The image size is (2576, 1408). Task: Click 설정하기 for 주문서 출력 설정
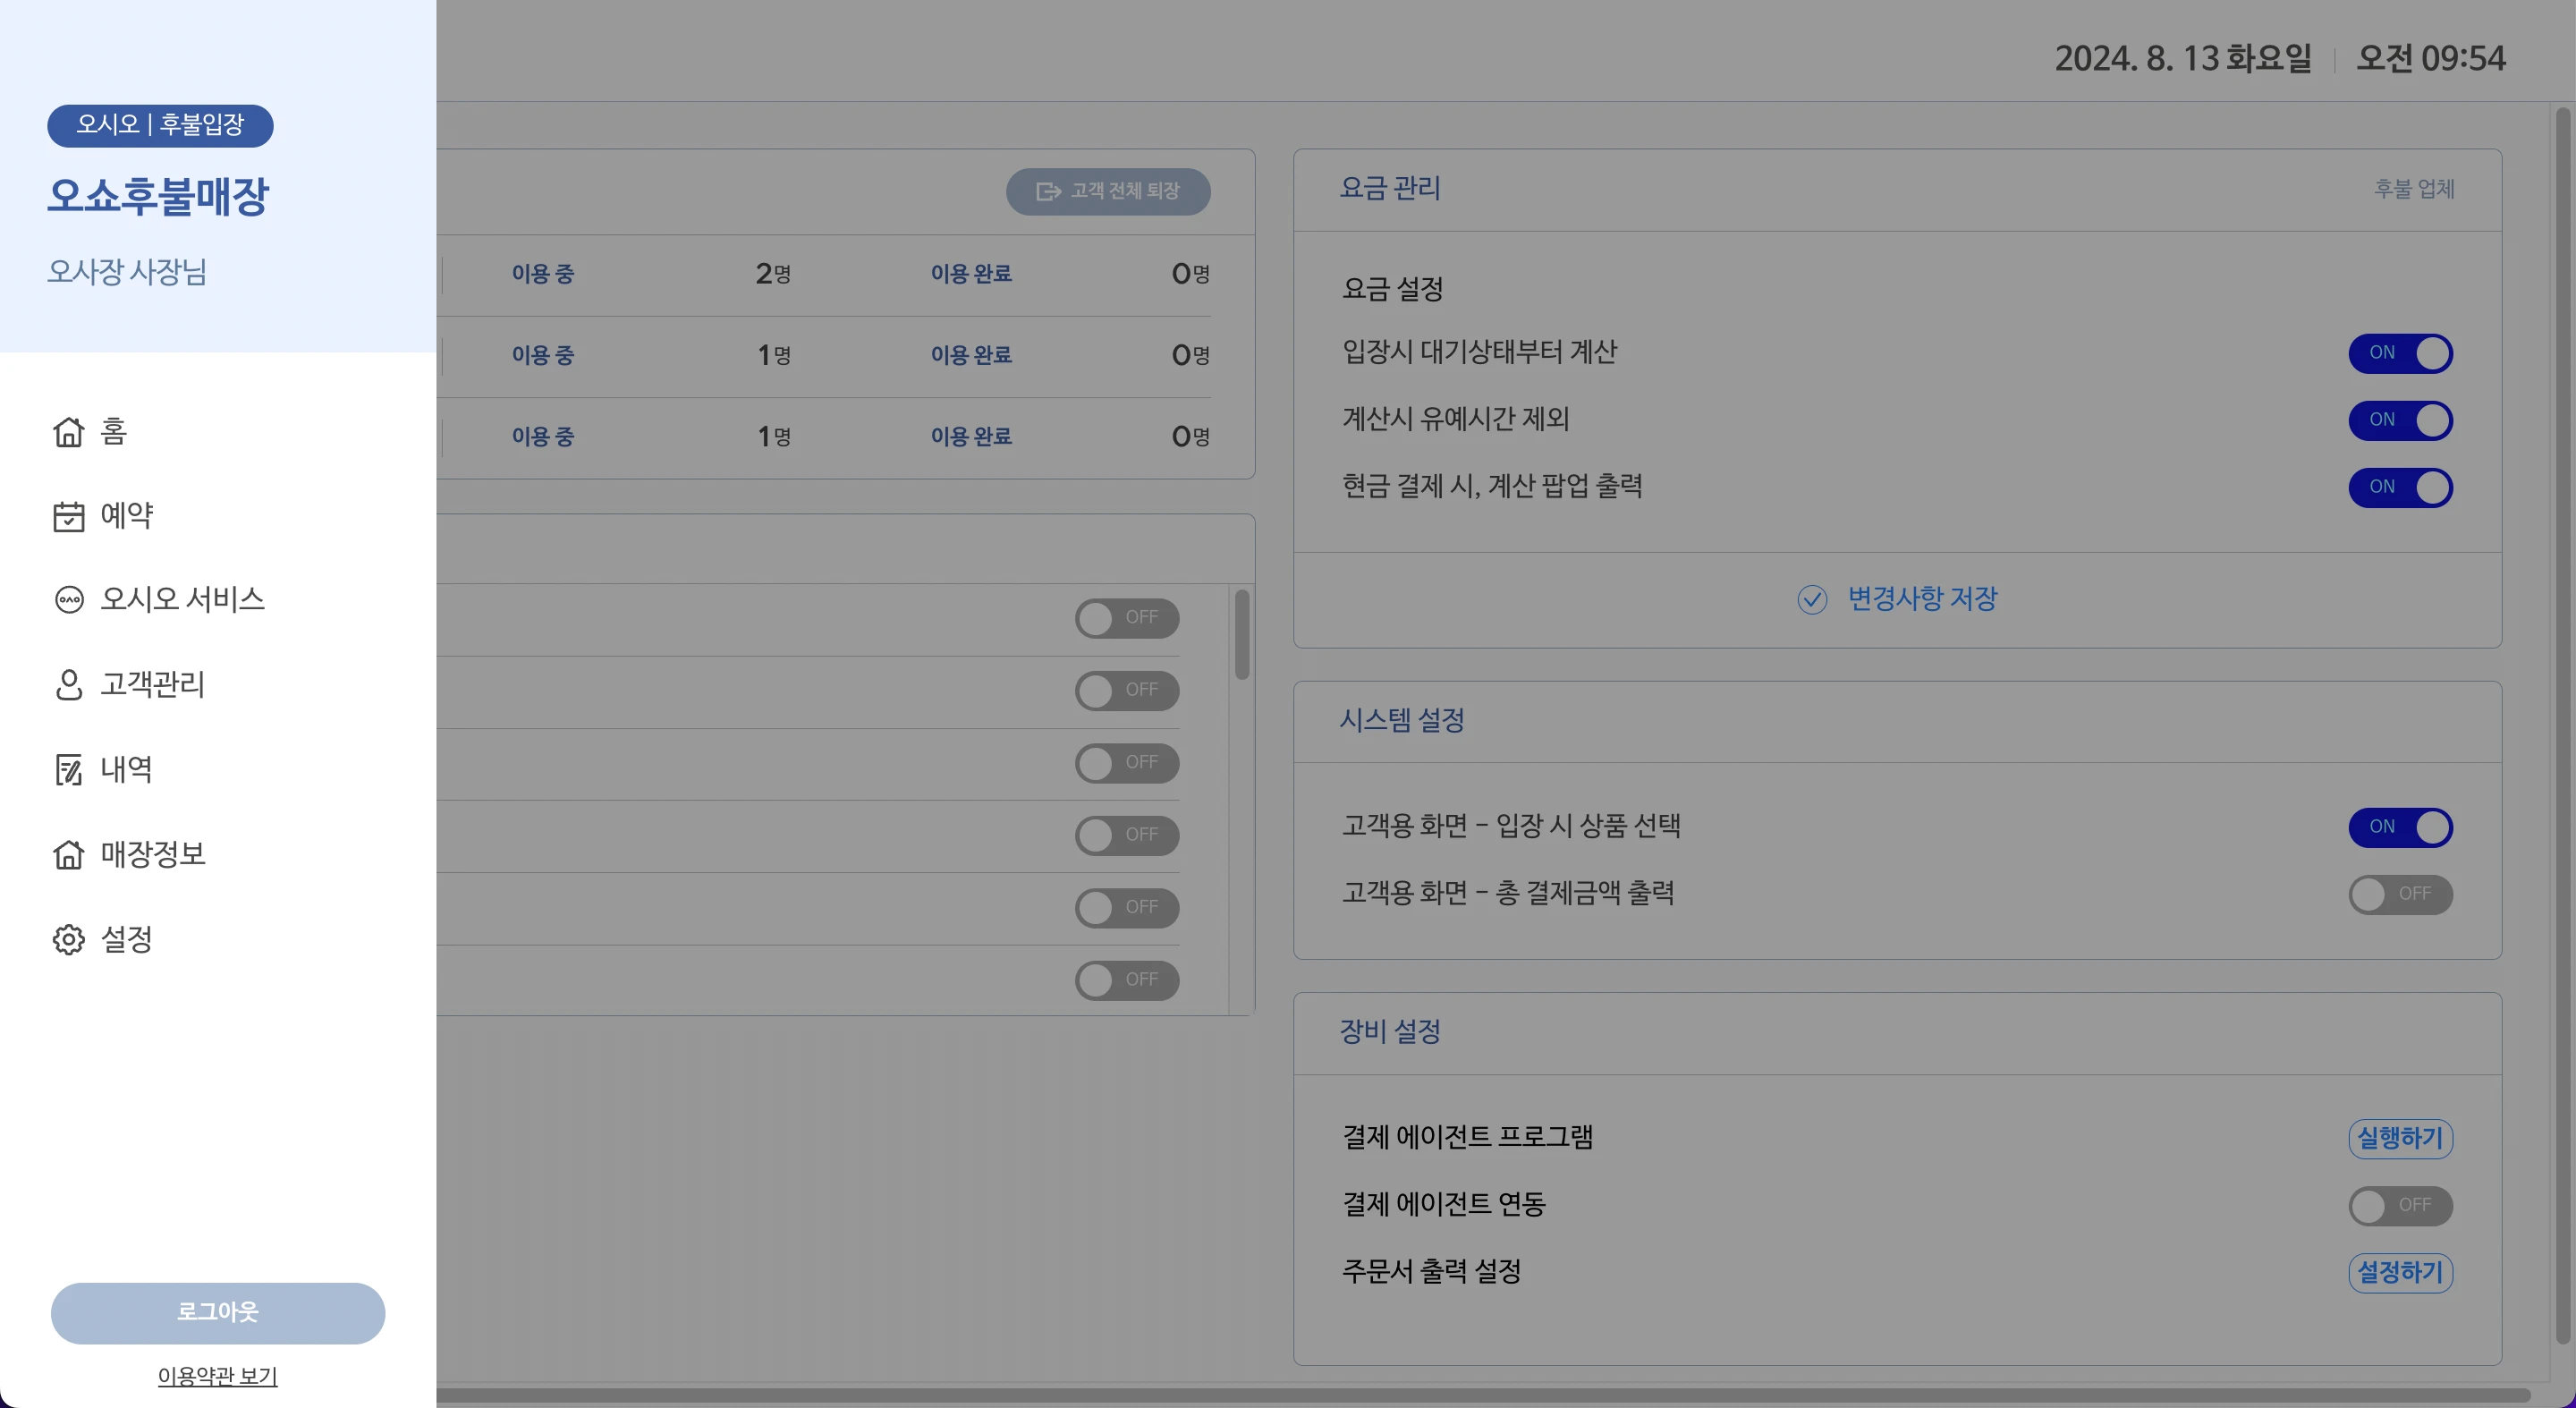pyautogui.click(x=2400, y=1272)
